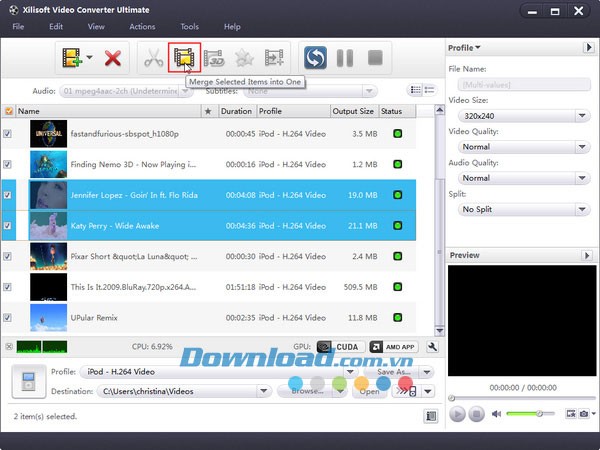Screen dimensions: 600x450
Task: Uncheck the This Is It.2009 item
Action: pos(7,287)
